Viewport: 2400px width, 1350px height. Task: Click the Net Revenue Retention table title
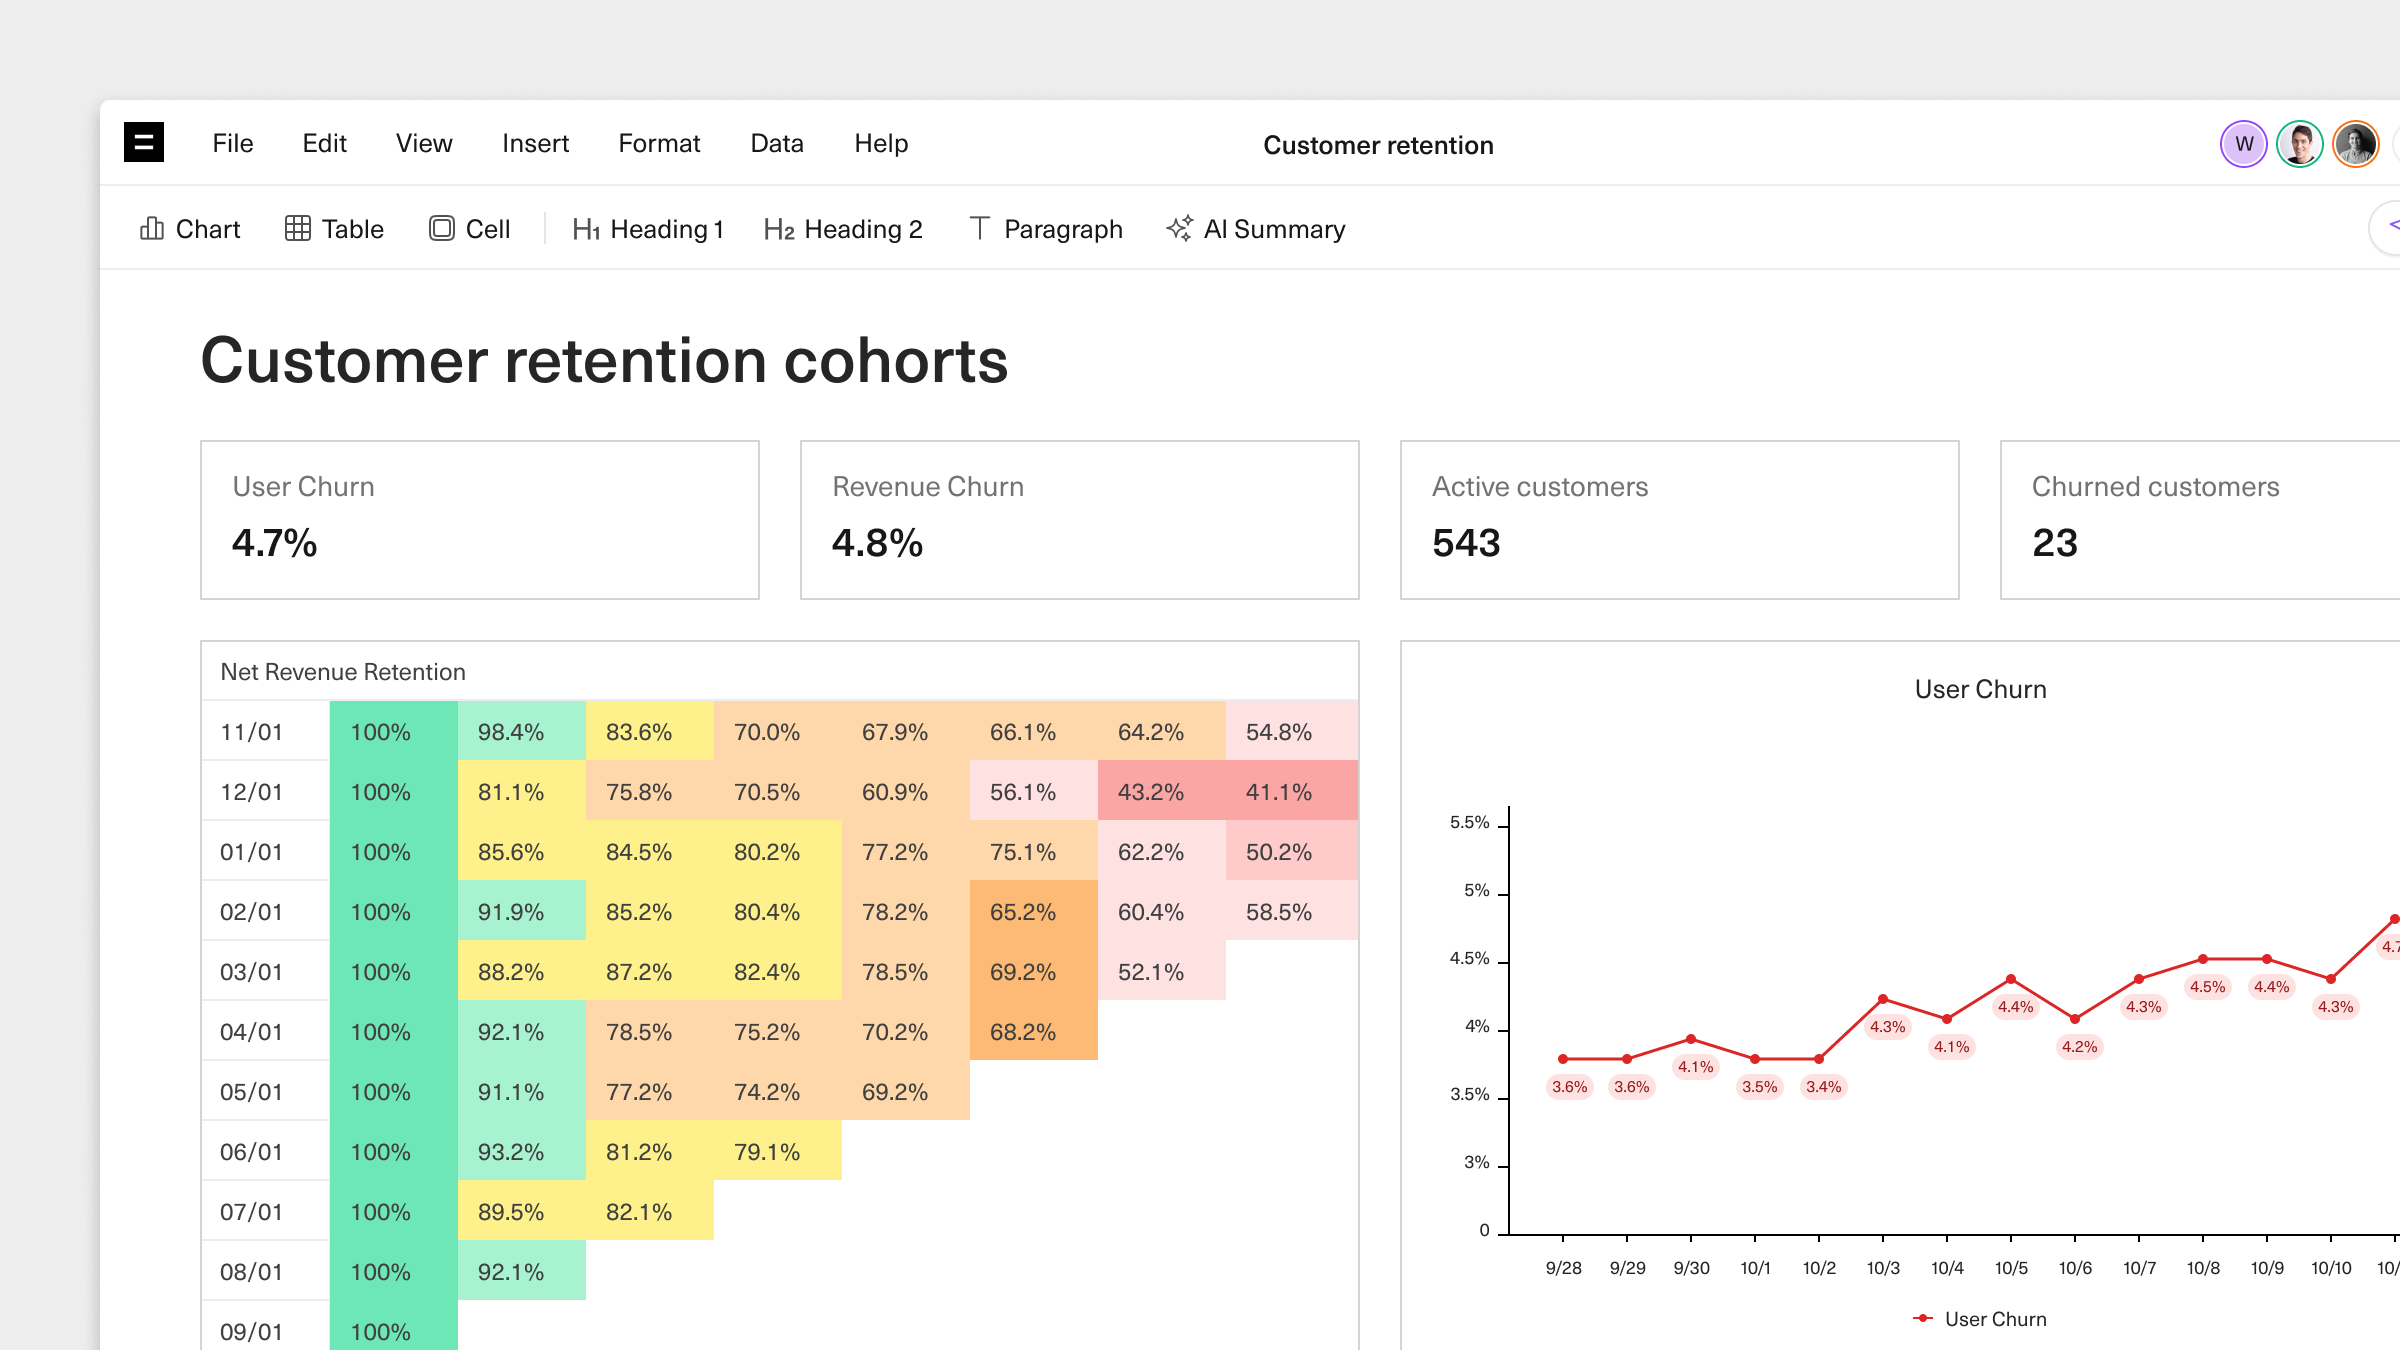(x=343, y=672)
